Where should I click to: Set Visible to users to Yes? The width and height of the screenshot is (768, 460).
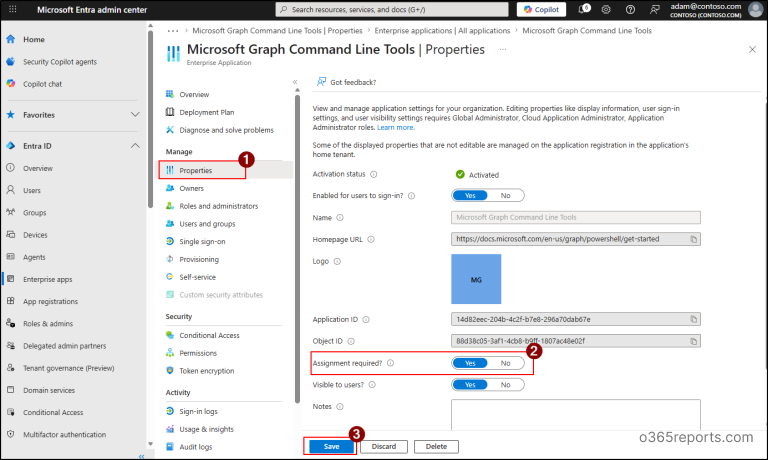(x=470, y=385)
